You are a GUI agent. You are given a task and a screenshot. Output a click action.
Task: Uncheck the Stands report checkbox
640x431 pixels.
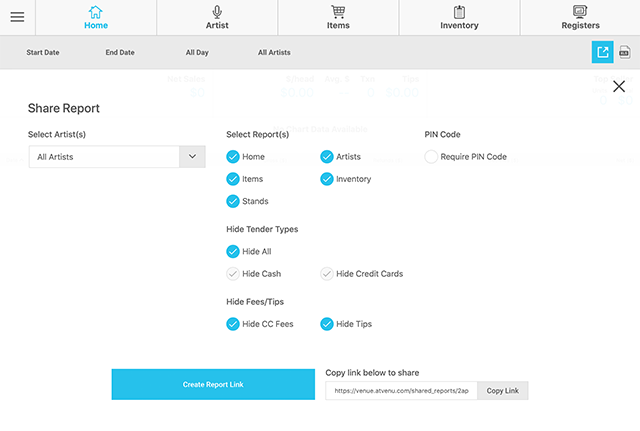pos(233,201)
